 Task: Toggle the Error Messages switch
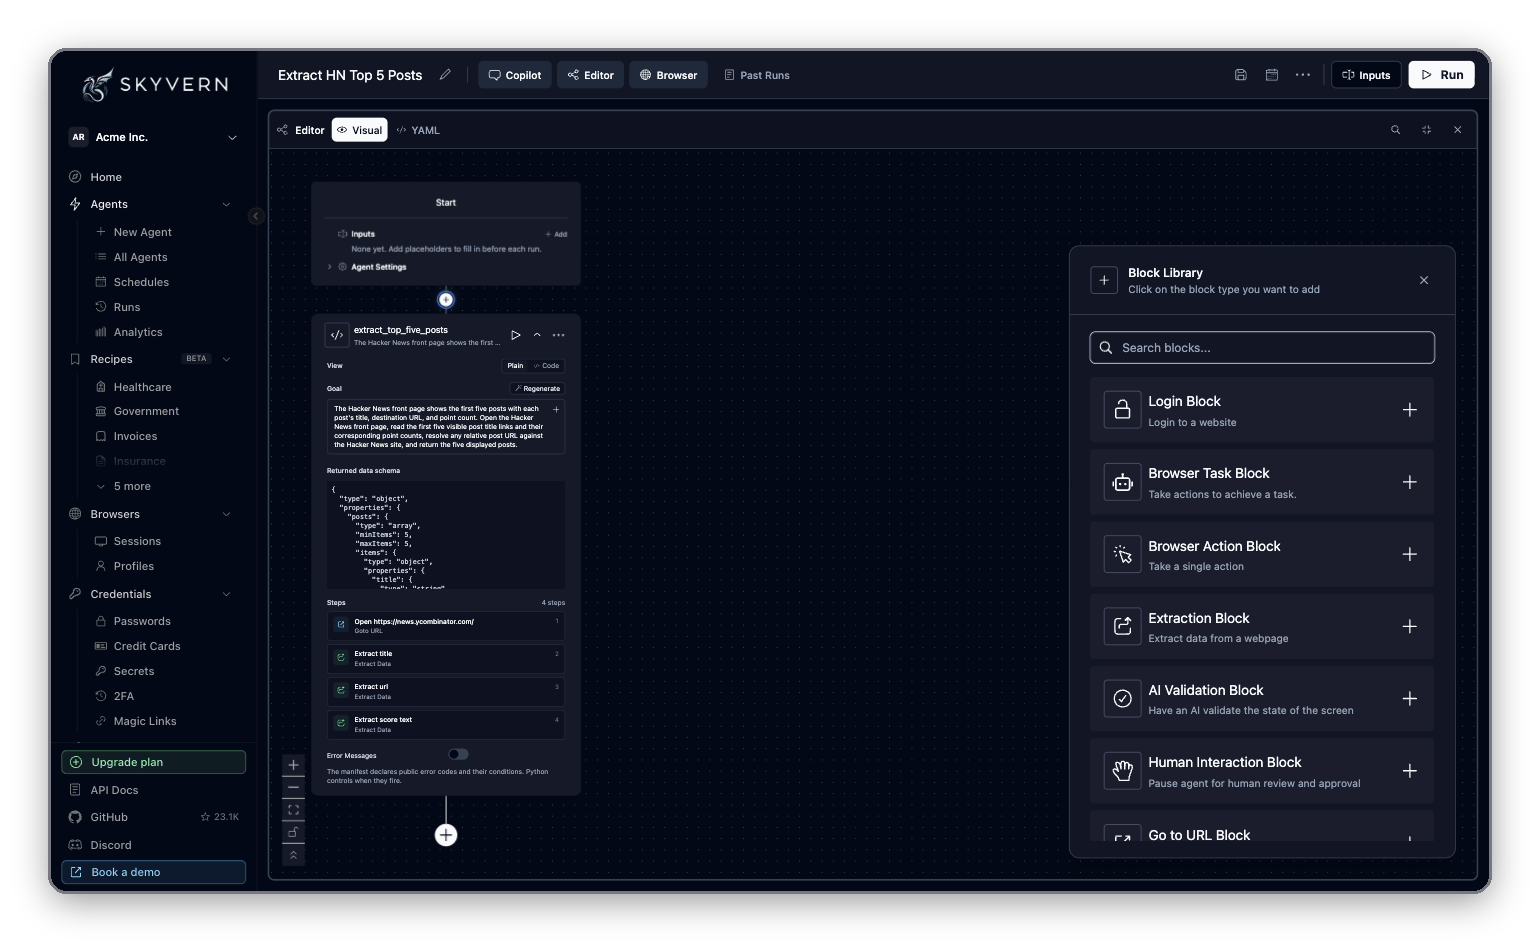click(x=458, y=754)
